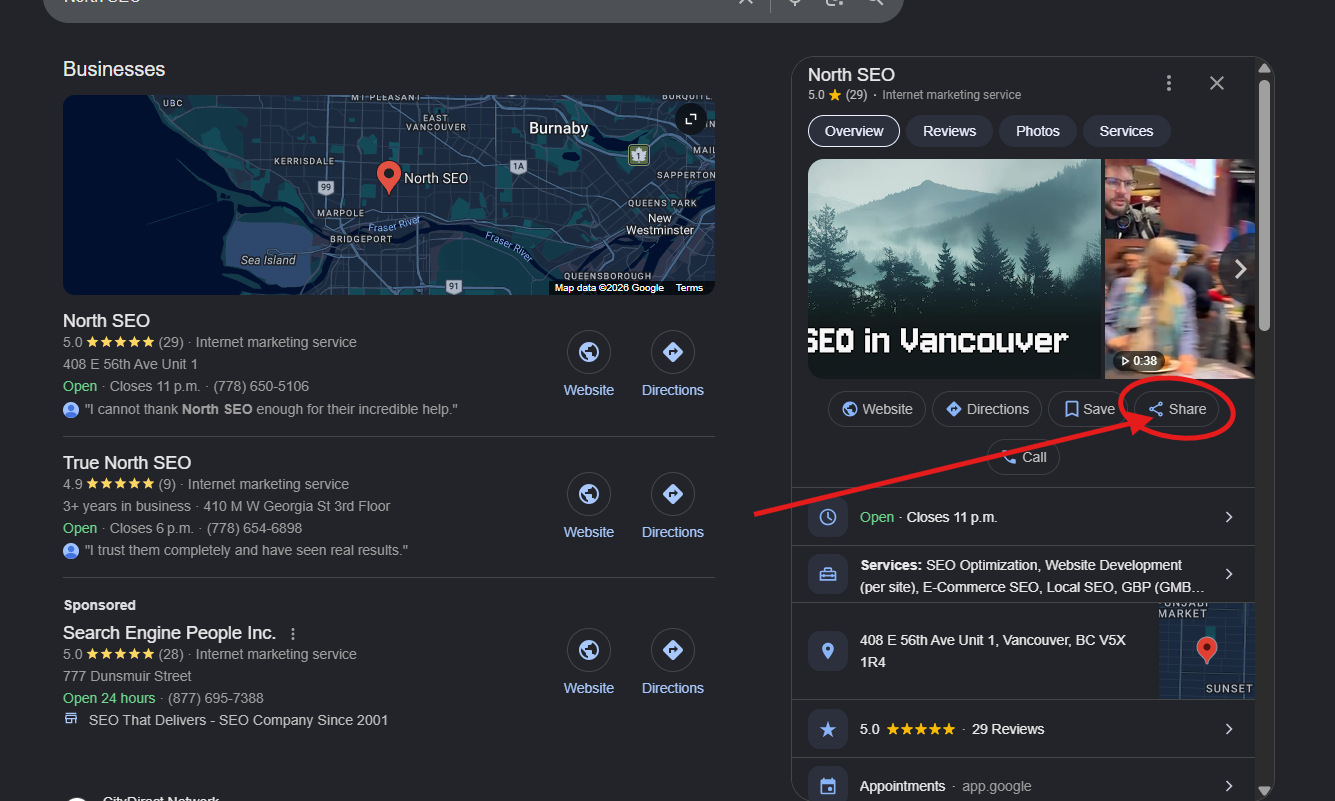This screenshot has width=1335, height=801.
Task: Open the address map thumbnail
Action: point(1207,651)
